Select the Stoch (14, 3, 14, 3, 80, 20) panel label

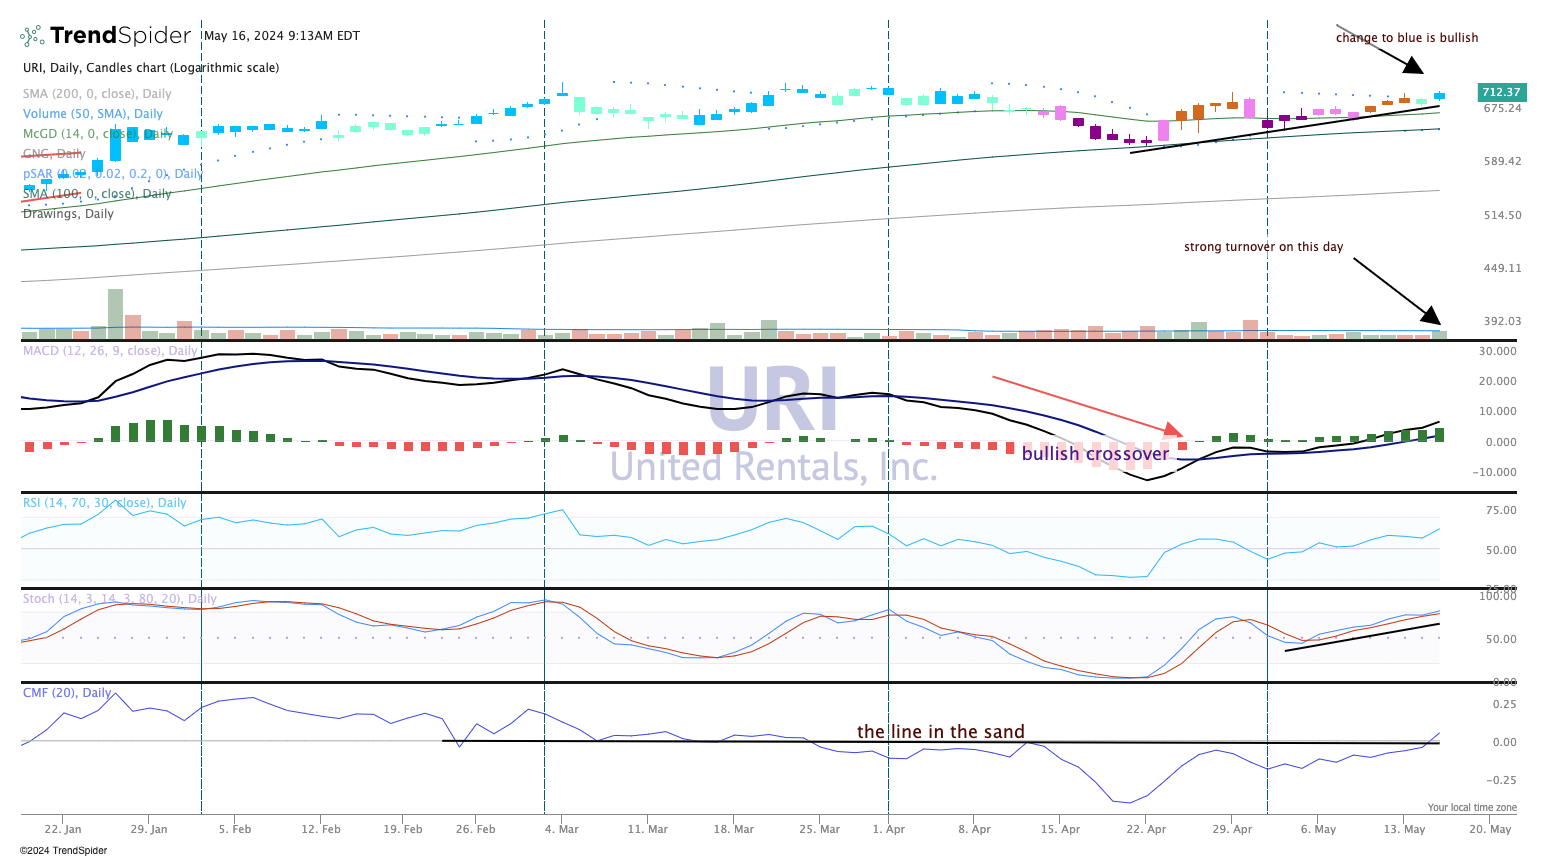click(119, 599)
